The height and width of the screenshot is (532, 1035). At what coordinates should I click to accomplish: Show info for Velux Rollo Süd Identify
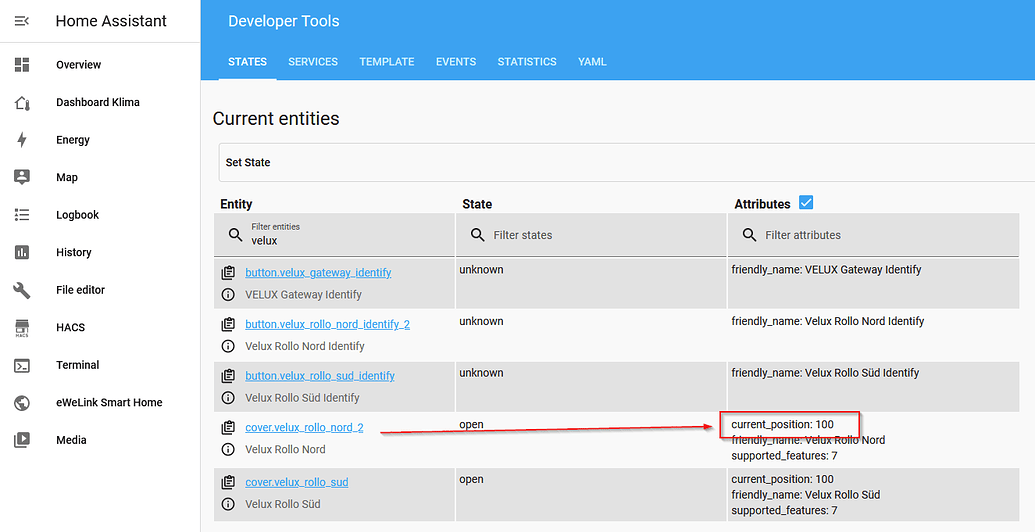coord(228,397)
